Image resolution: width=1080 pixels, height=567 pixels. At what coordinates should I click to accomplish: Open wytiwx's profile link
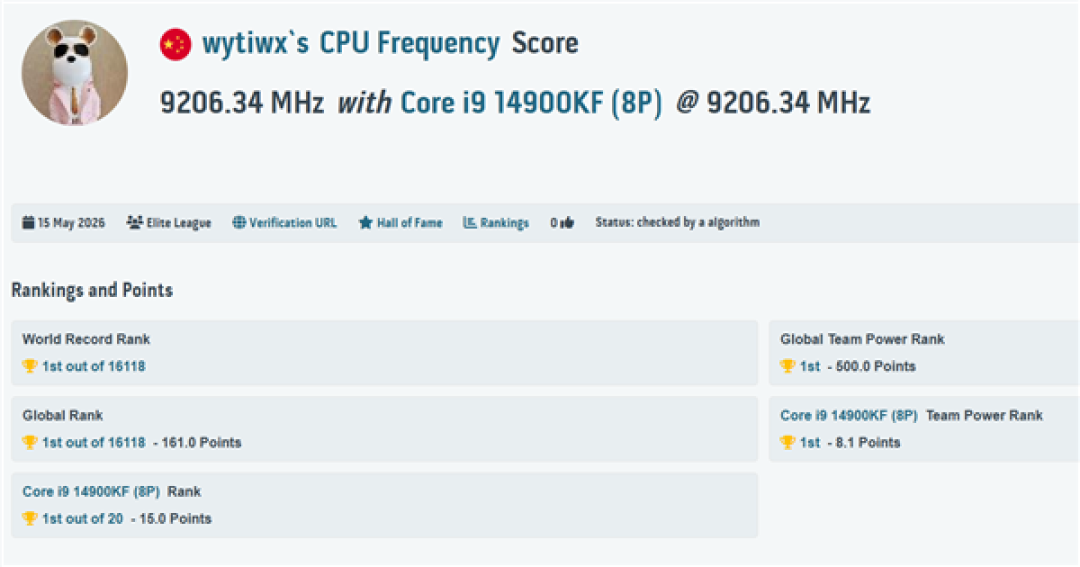[256, 43]
